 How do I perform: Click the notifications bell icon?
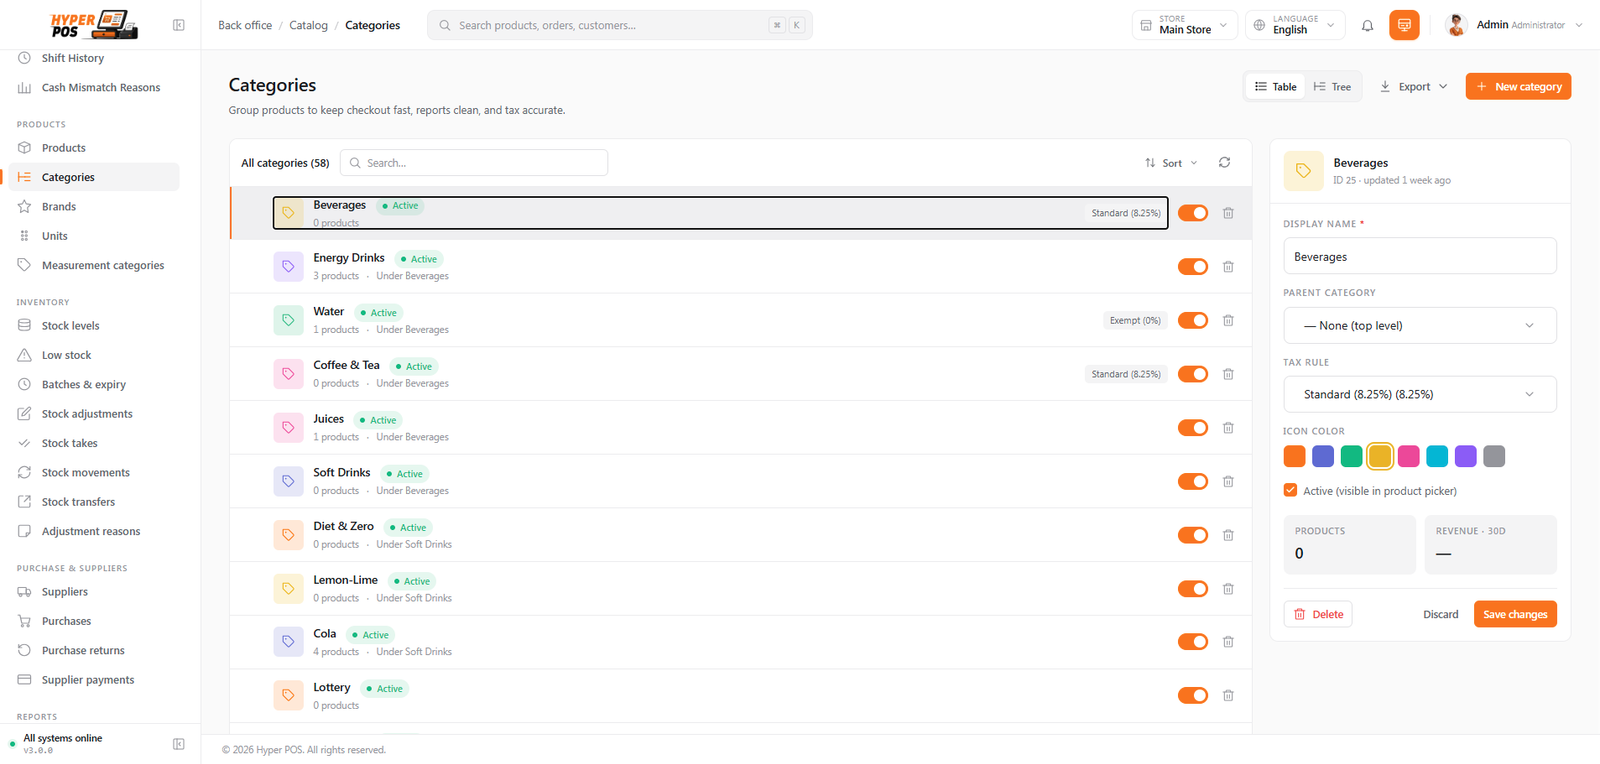[1367, 25]
